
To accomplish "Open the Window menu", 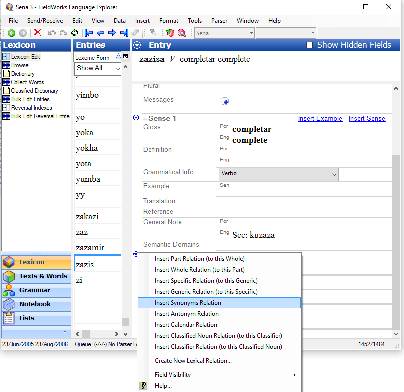I will click(x=248, y=21).
